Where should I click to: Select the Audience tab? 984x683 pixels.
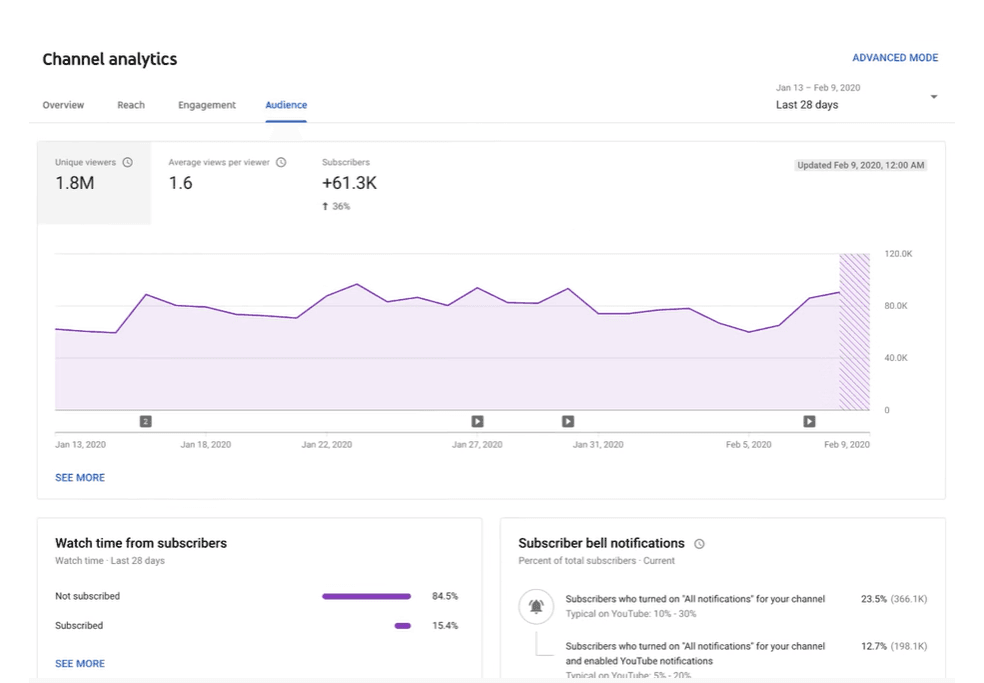click(x=286, y=105)
